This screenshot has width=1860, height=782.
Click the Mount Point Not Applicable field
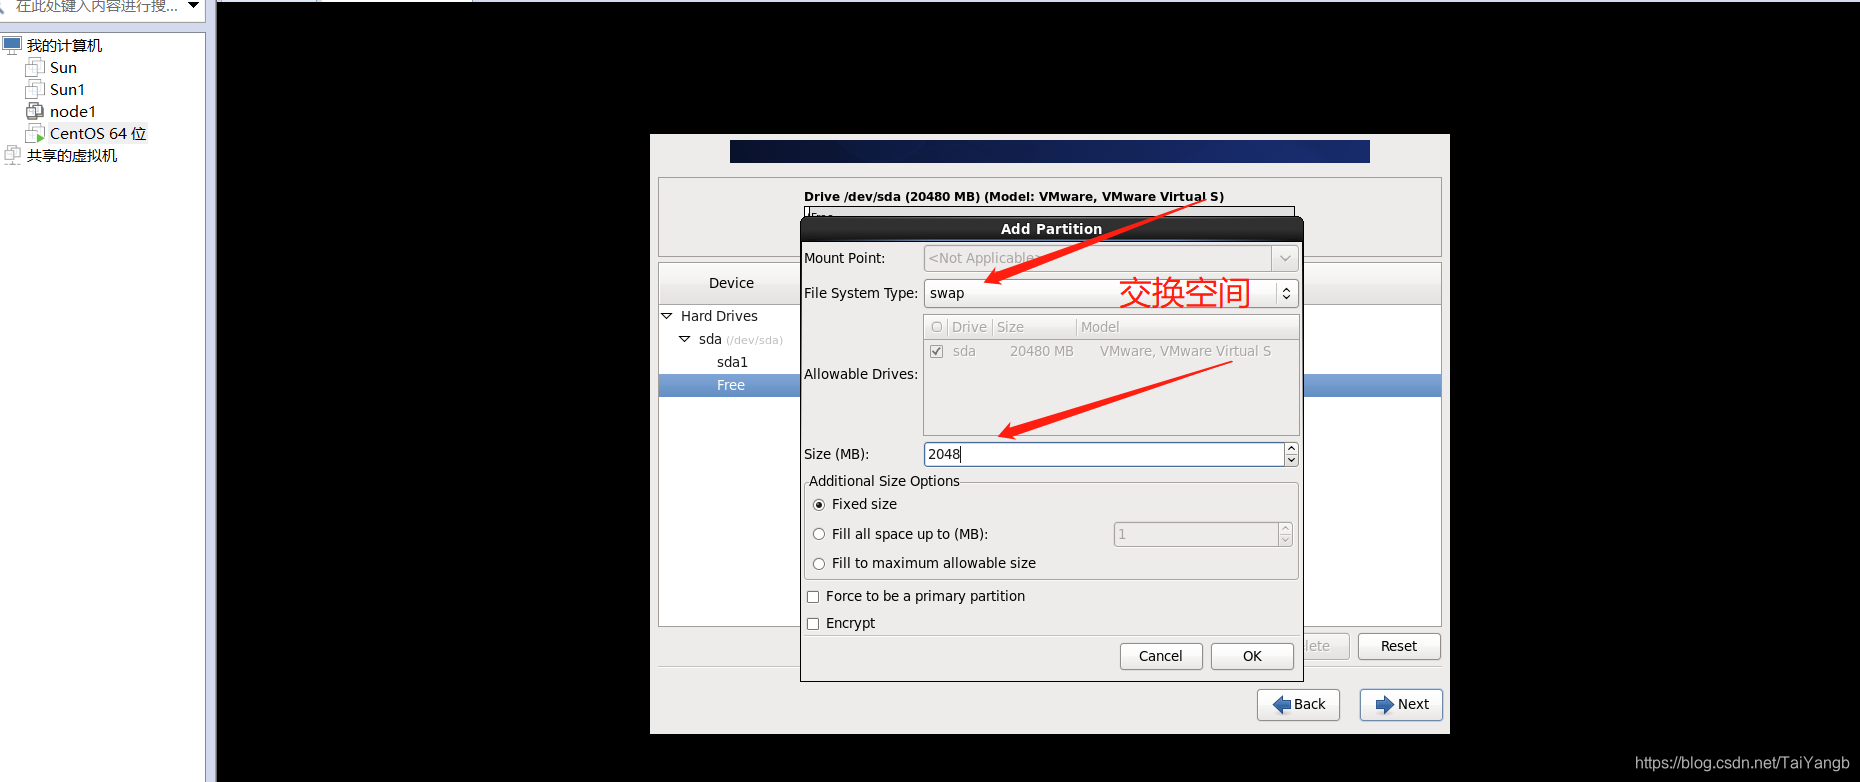coord(1098,258)
